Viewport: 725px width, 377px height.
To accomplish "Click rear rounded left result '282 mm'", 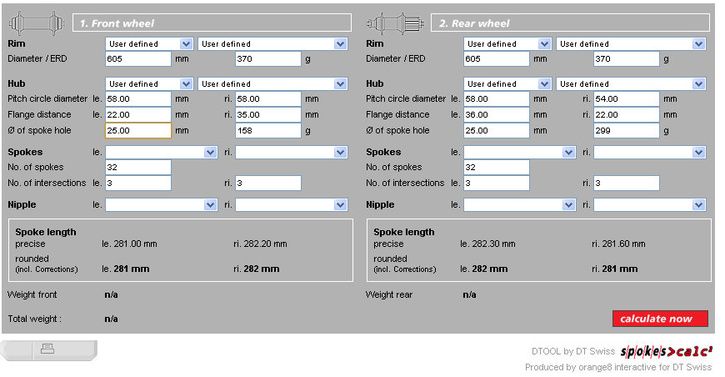I will tap(489, 269).
